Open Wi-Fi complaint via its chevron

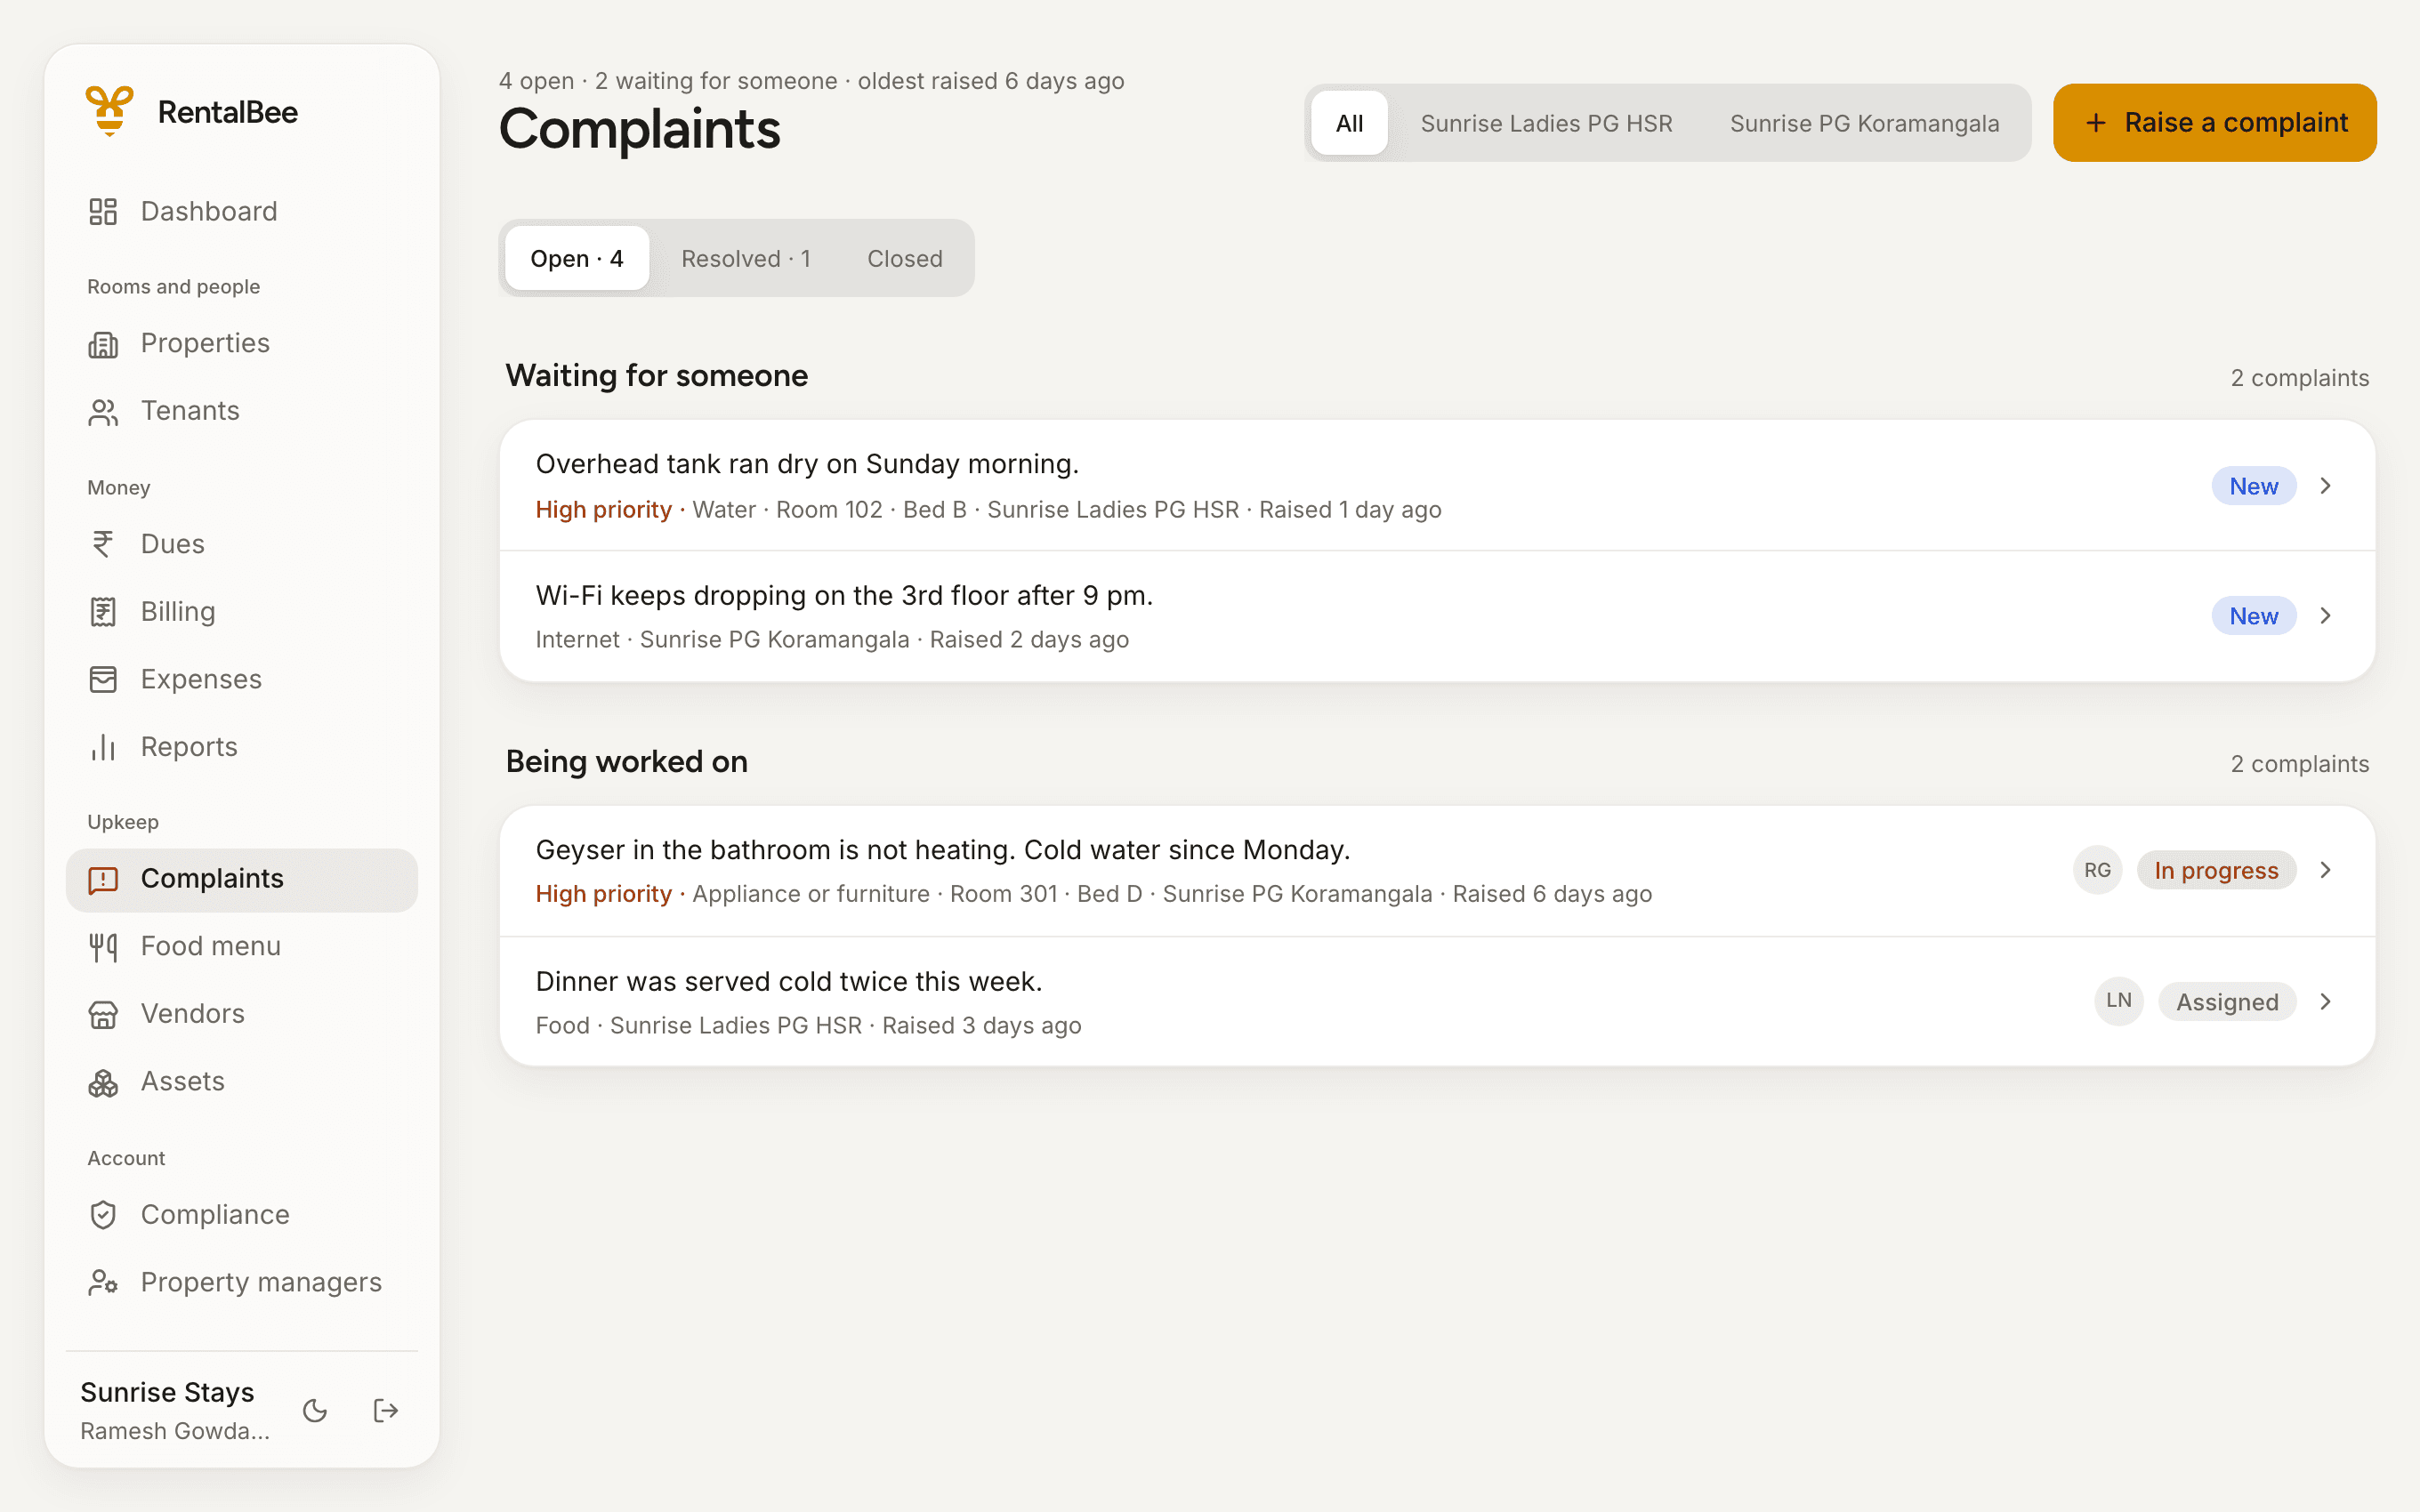[2326, 616]
